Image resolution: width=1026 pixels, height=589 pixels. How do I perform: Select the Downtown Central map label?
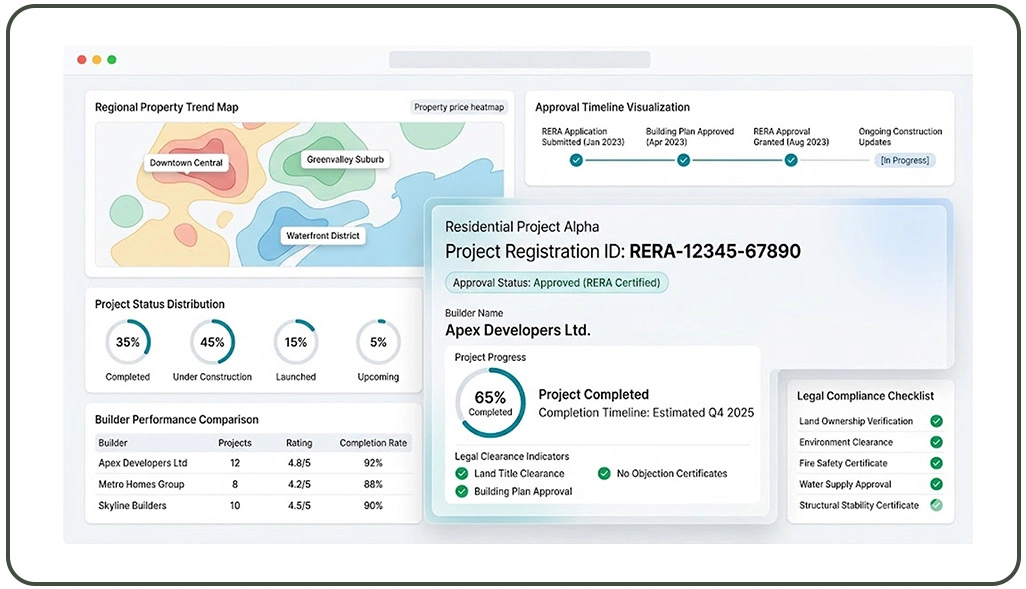[186, 163]
